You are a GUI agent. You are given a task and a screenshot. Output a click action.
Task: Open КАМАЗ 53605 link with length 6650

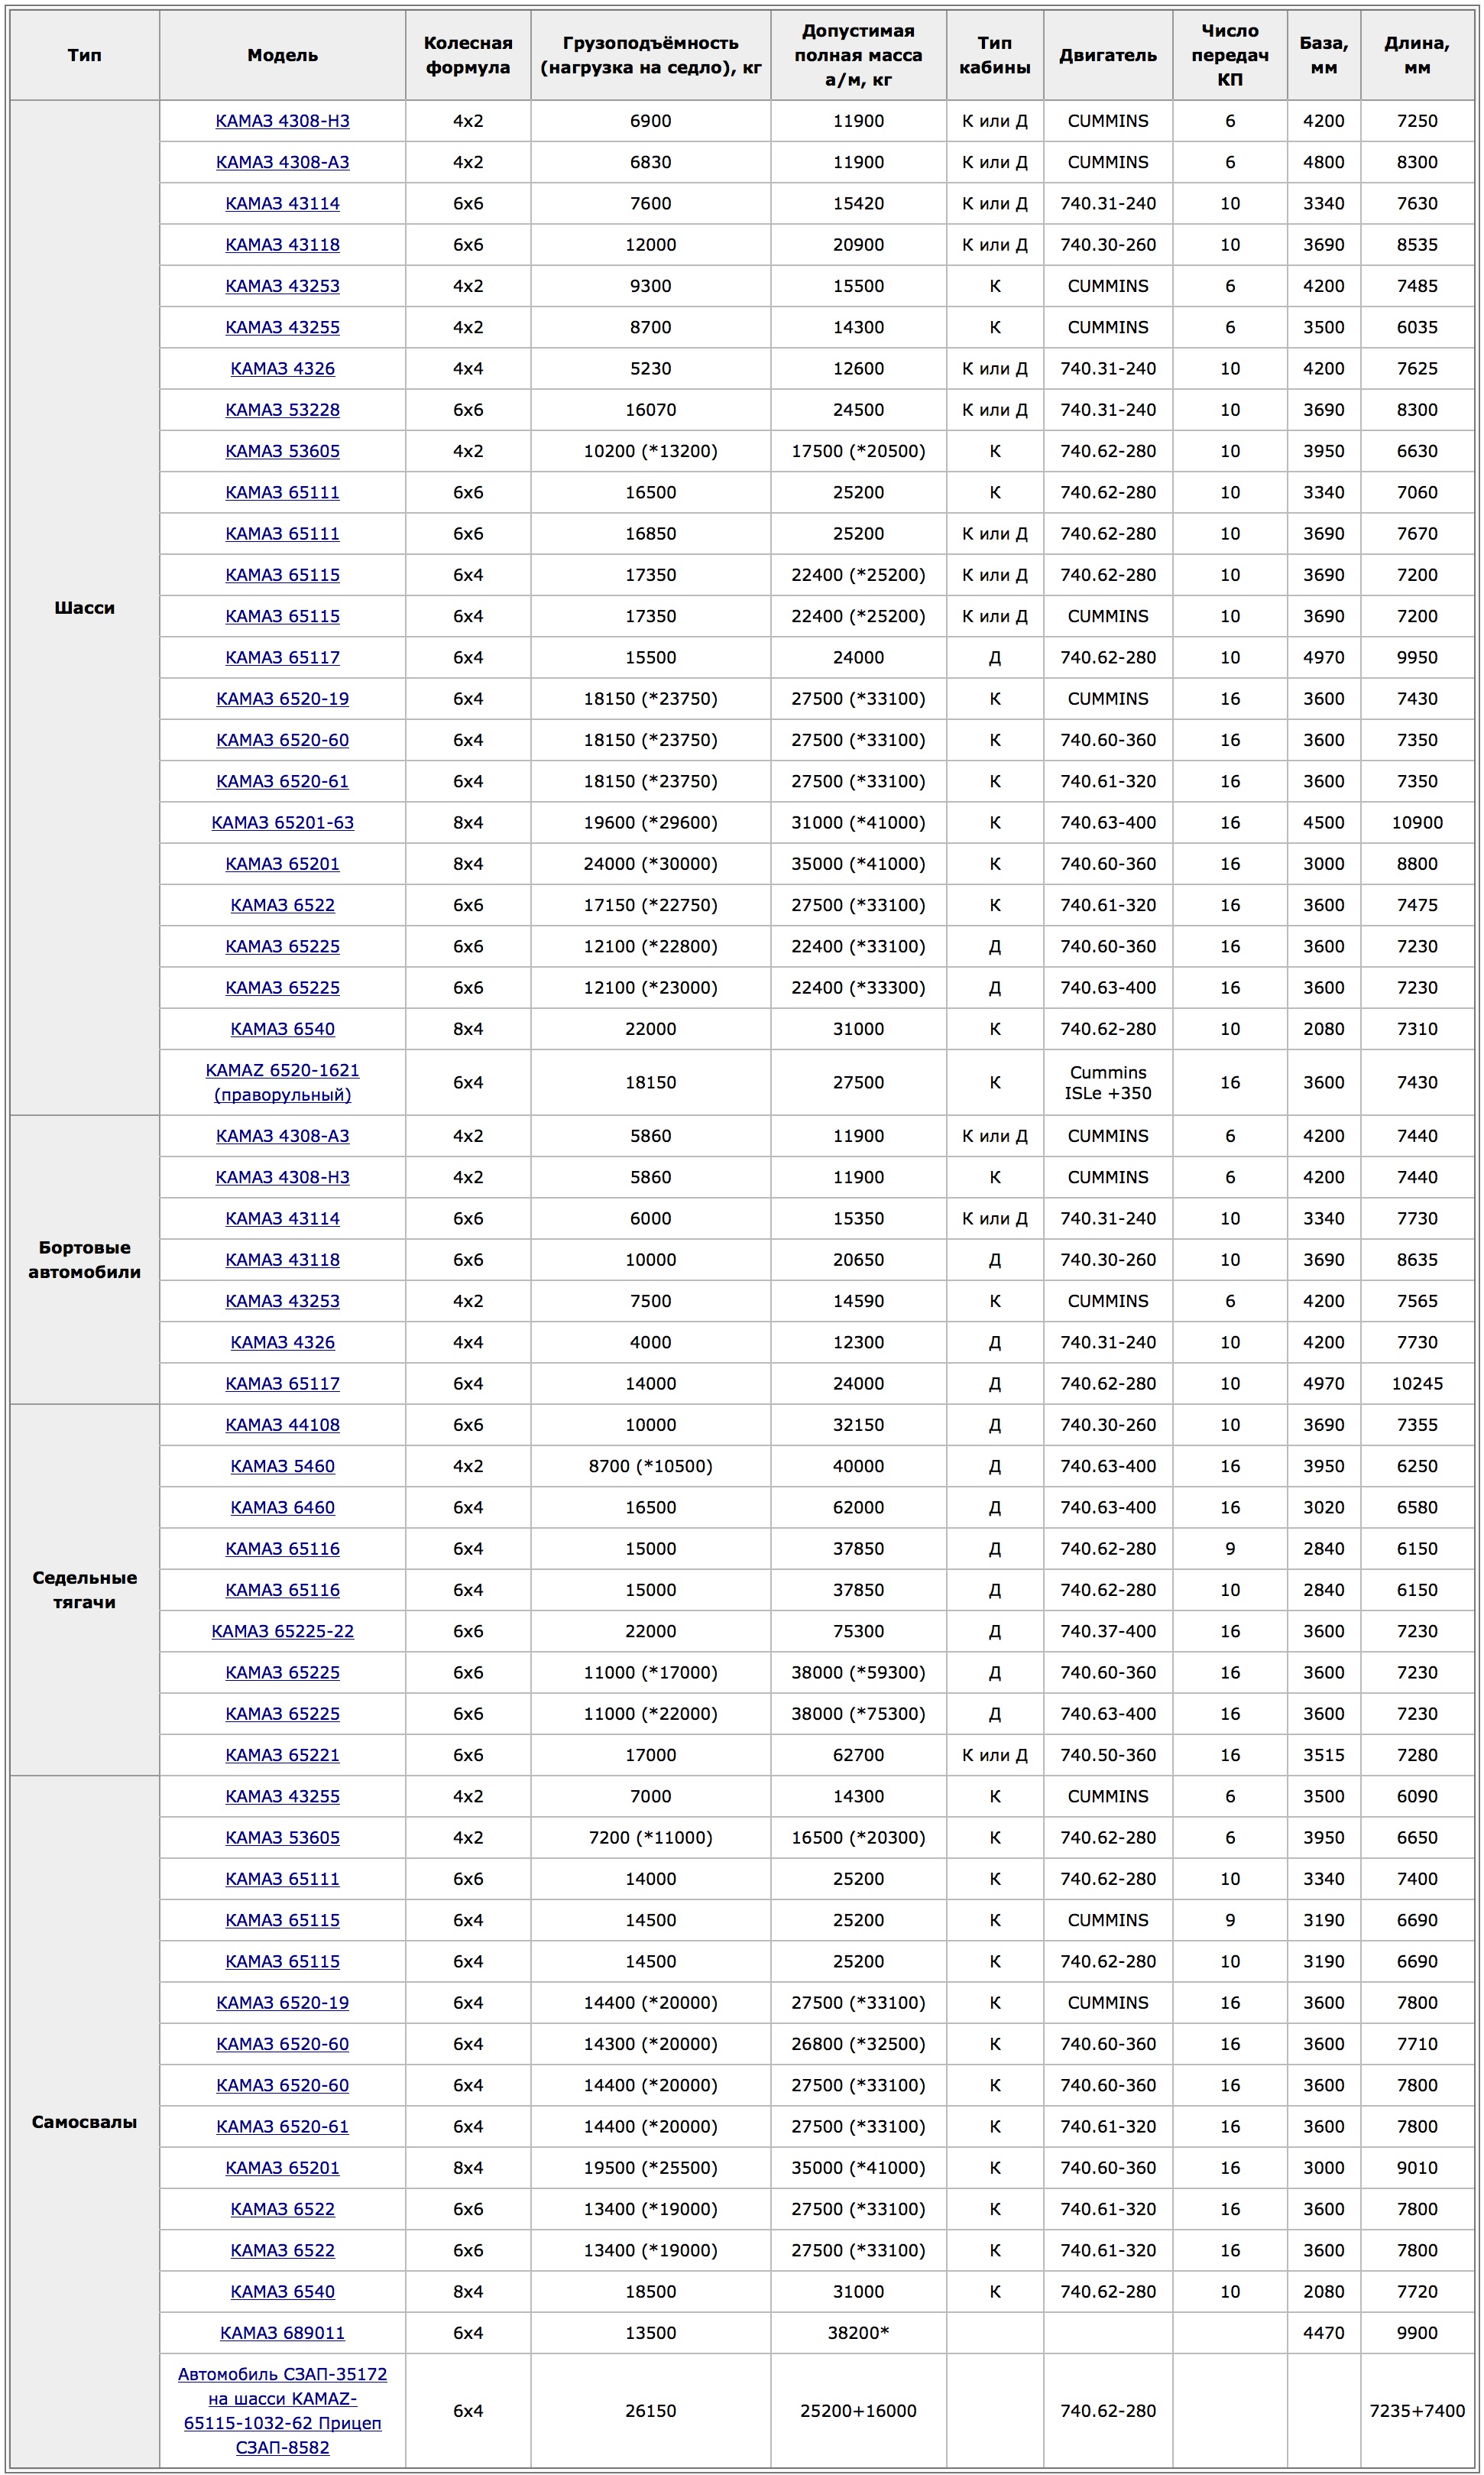pyautogui.click(x=282, y=1838)
